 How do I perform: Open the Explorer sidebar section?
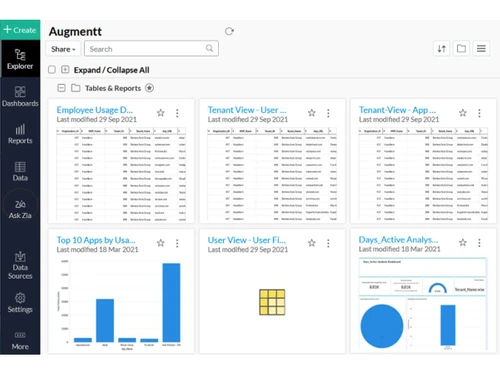click(20, 59)
